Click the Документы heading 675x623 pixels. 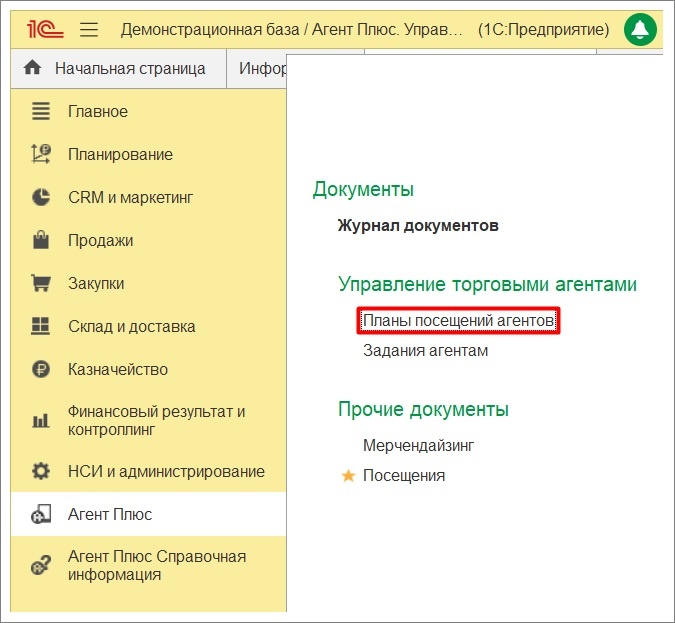coord(363,189)
